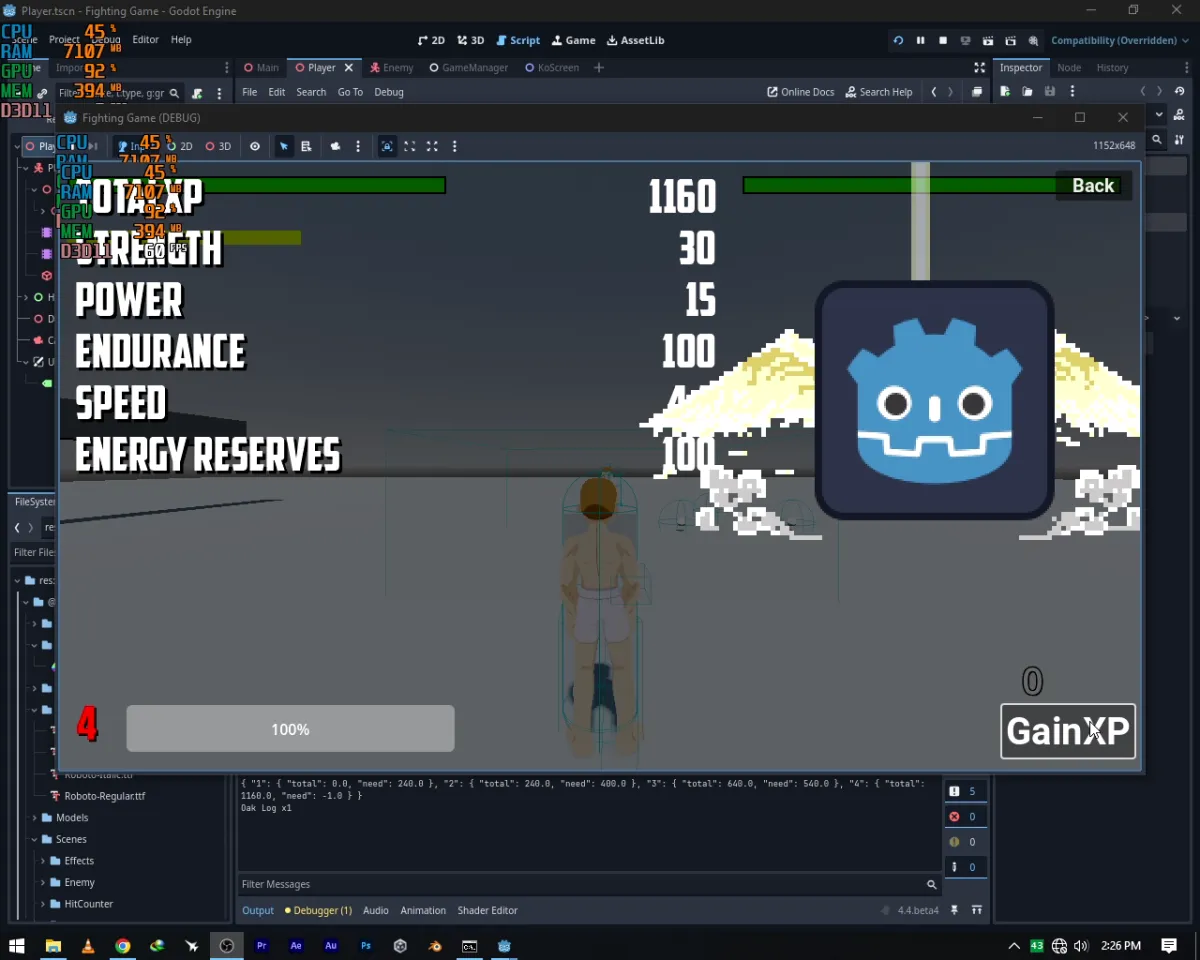Open the script File menu
1200x960 pixels.
pyautogui.click(x=249, y=92)
